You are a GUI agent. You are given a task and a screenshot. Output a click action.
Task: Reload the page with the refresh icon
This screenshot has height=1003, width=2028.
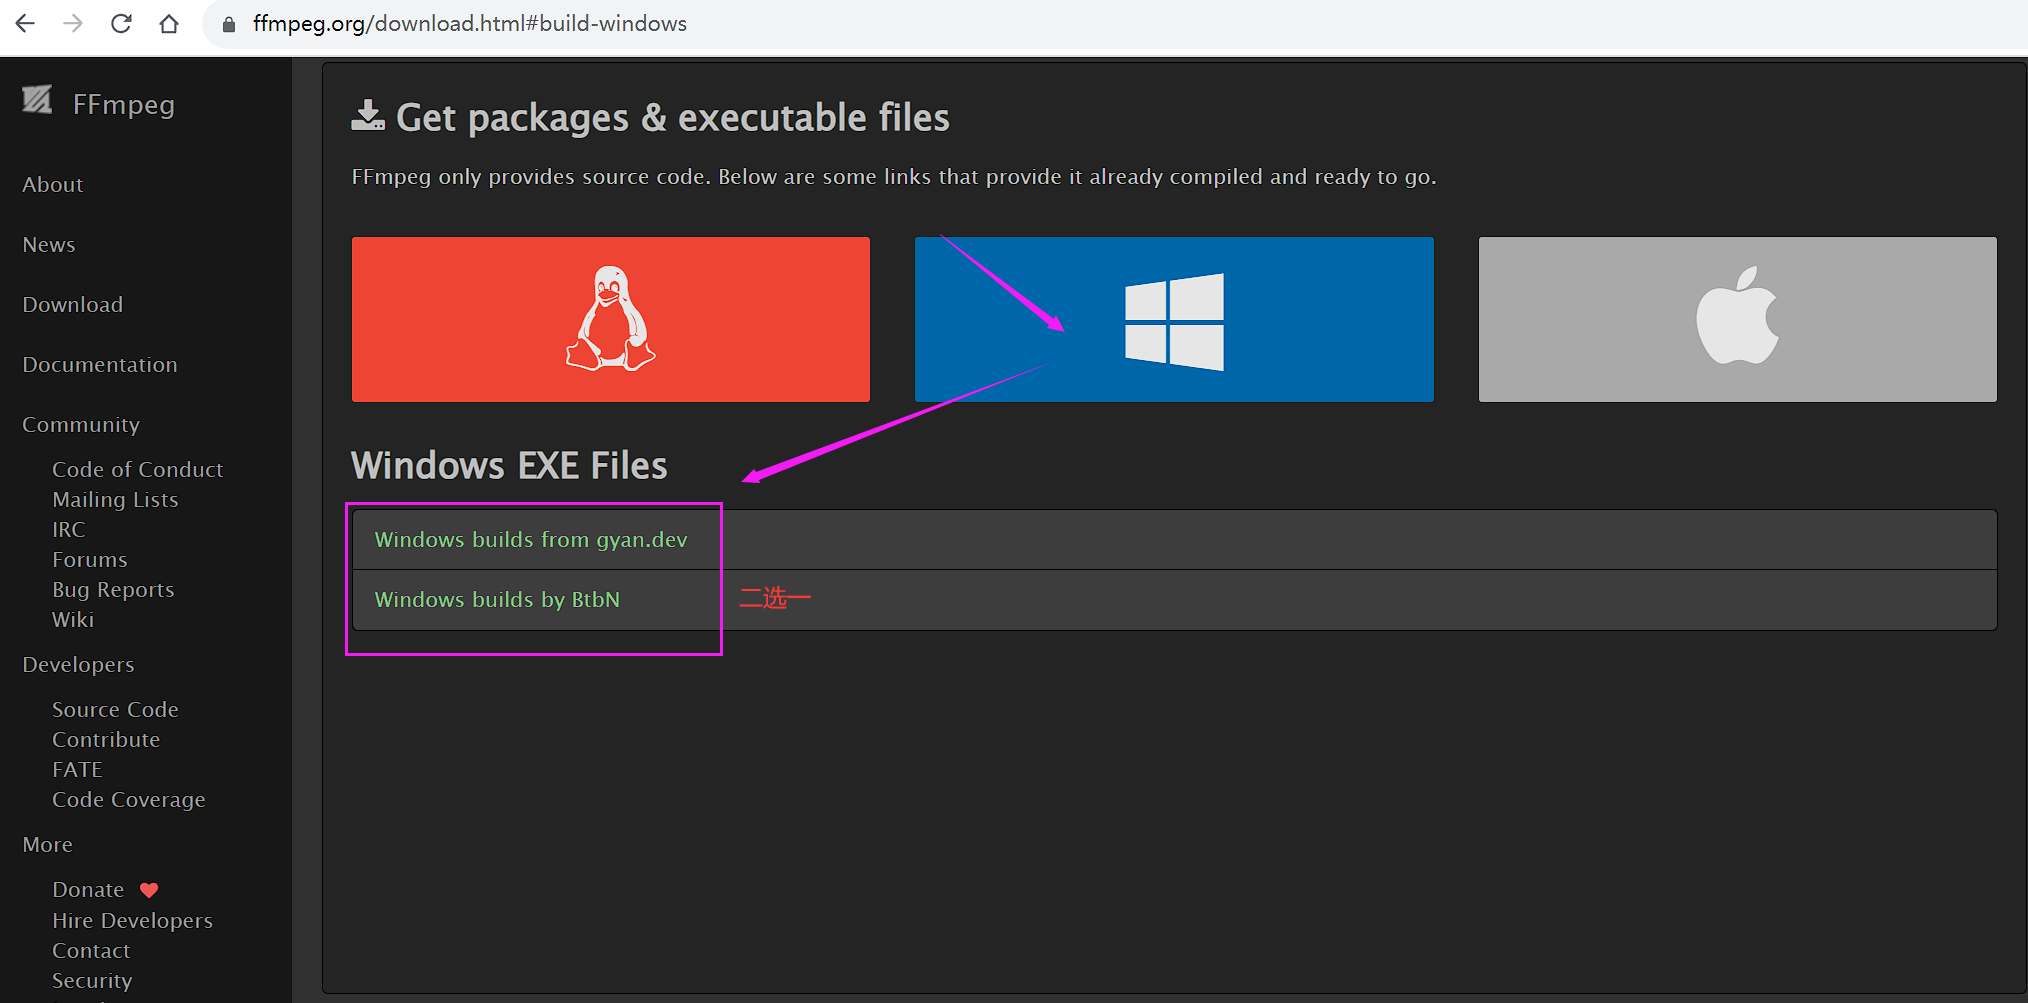(121, 23)
